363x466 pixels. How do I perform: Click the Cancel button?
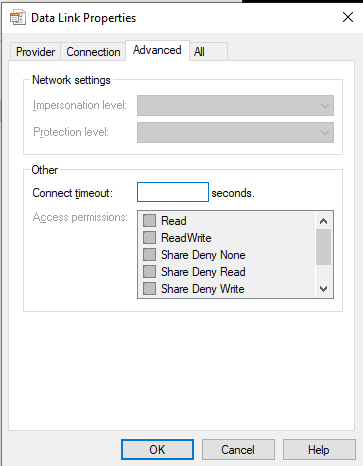coord(238,450)
